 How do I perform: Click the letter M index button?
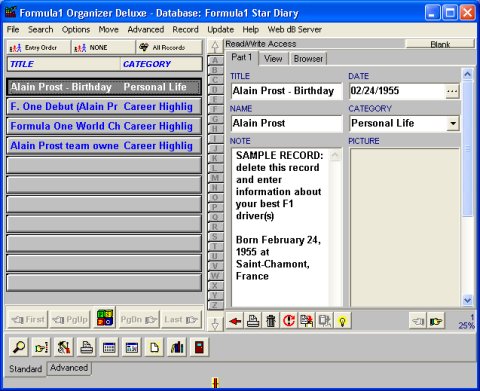click(215, 178)
